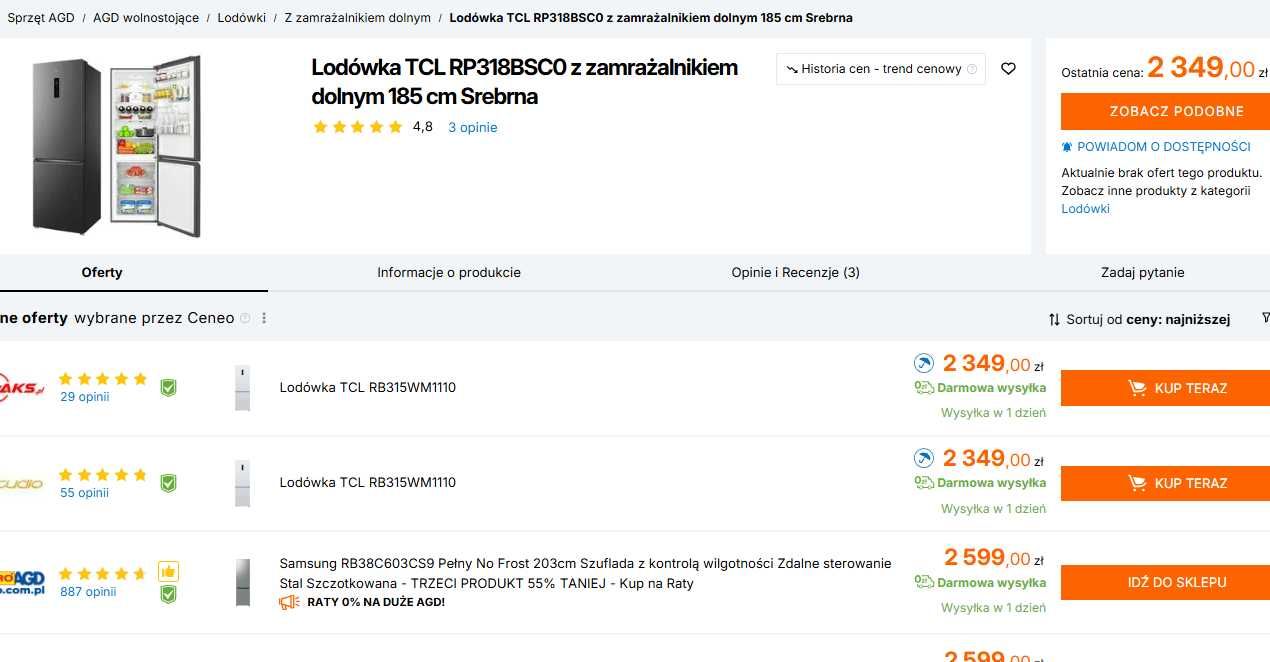1270x662 pixels.
Task: Add the fridge to favorites with the heart icon
Action: click(1008, 69)
